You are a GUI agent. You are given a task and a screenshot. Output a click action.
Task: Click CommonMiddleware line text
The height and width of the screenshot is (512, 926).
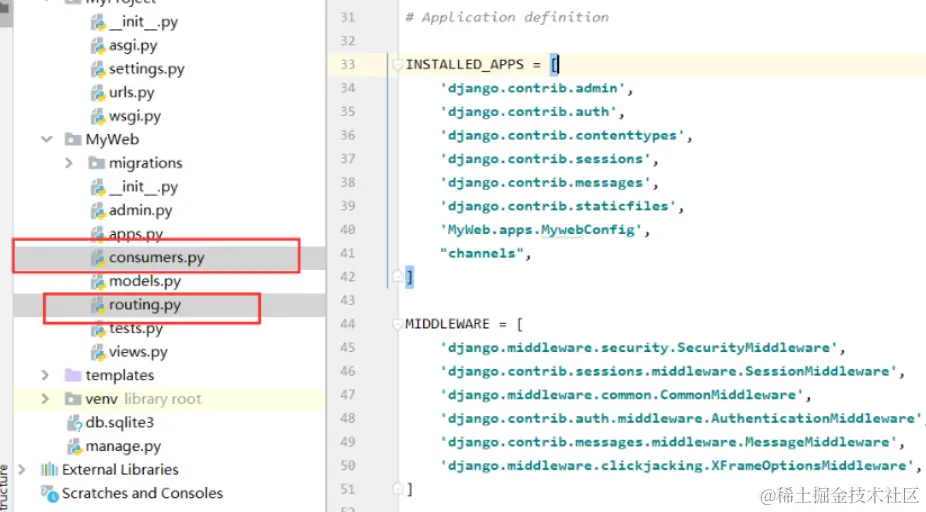point(622,395)
